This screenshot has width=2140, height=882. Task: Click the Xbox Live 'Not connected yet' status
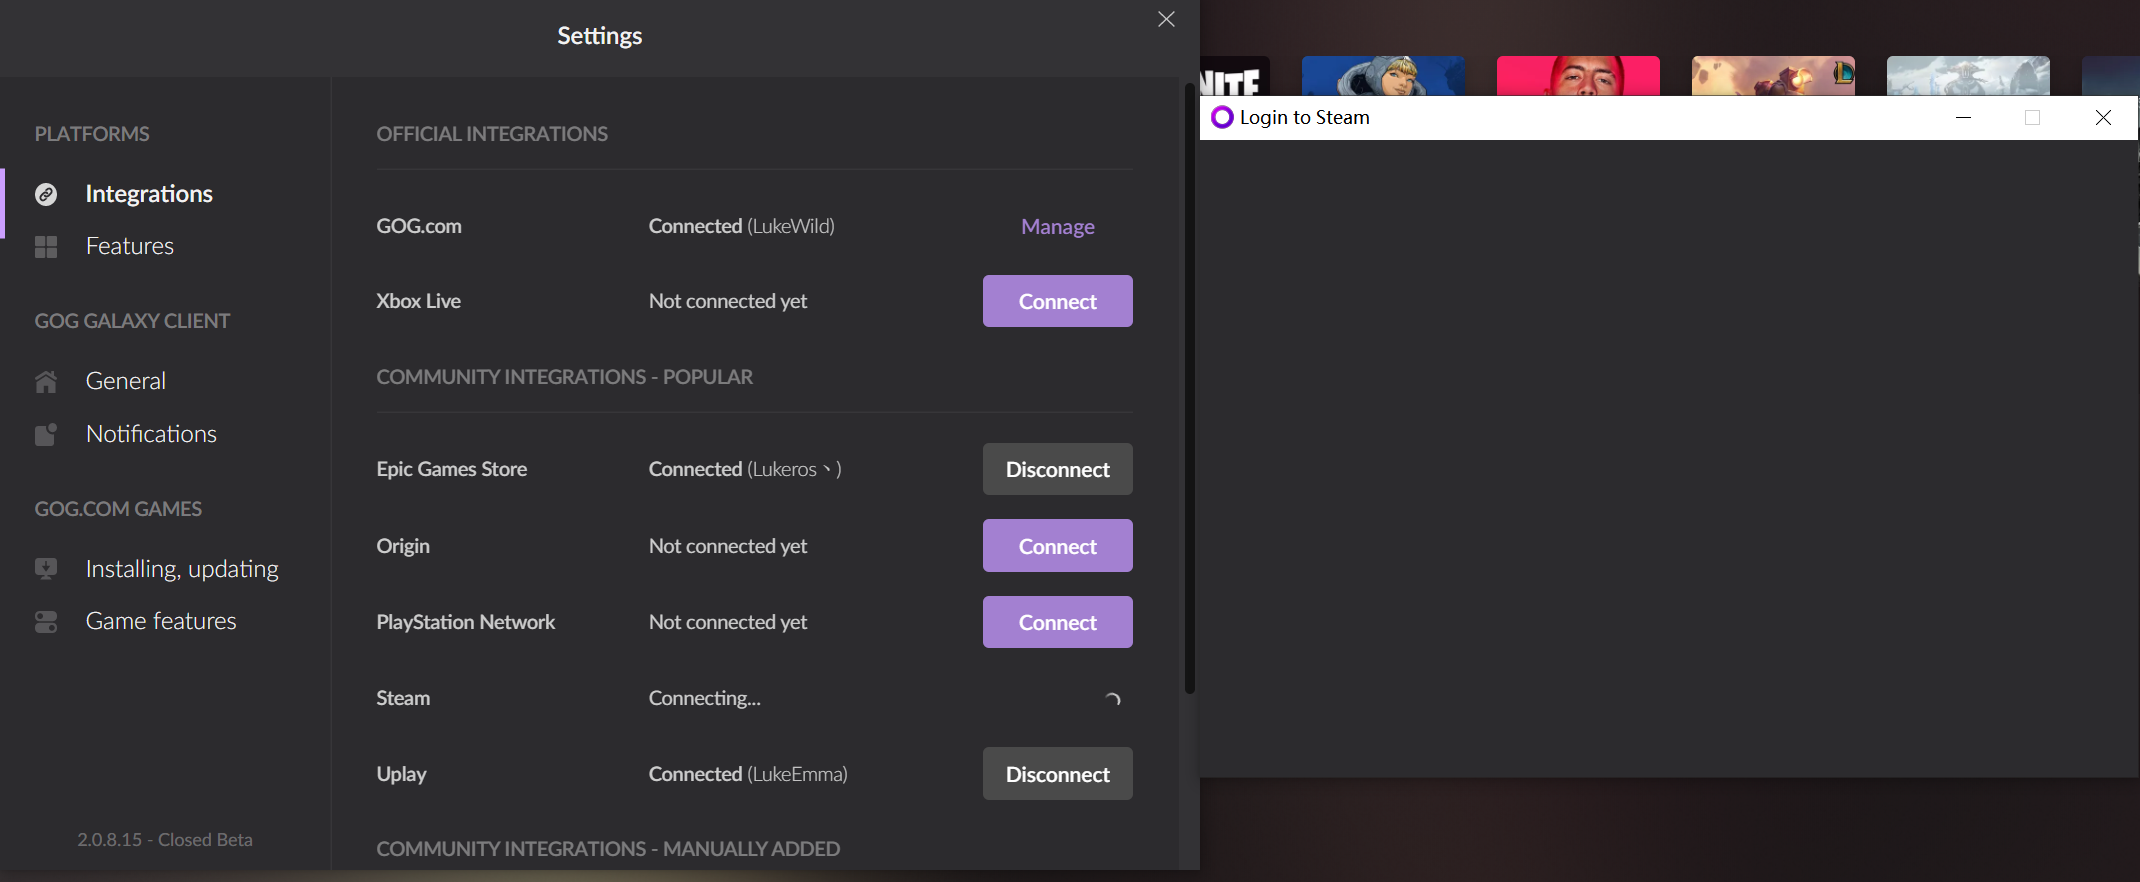coord(727,301)
